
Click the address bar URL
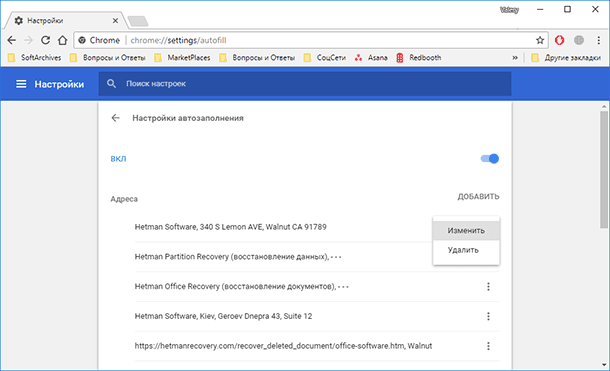(179, 40)
